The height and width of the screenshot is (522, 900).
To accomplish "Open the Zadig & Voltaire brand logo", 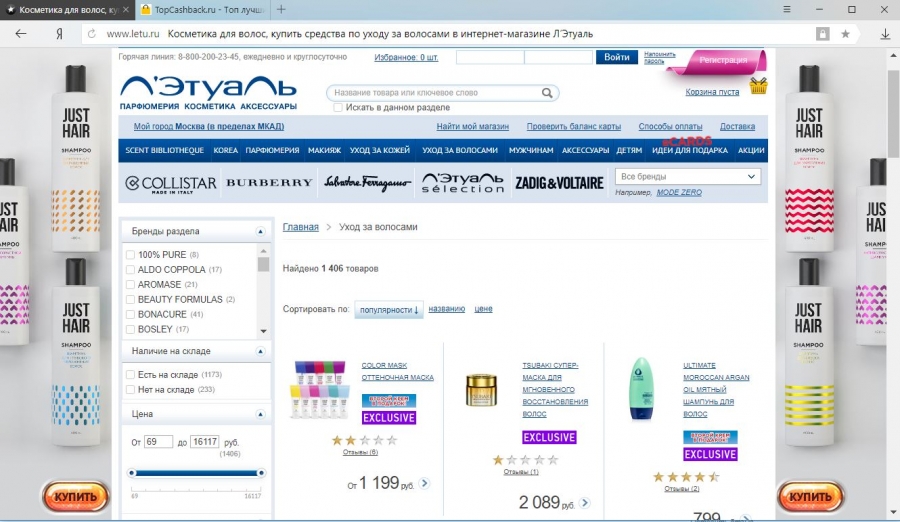I will pyautogui.click(x=559, y=183).
